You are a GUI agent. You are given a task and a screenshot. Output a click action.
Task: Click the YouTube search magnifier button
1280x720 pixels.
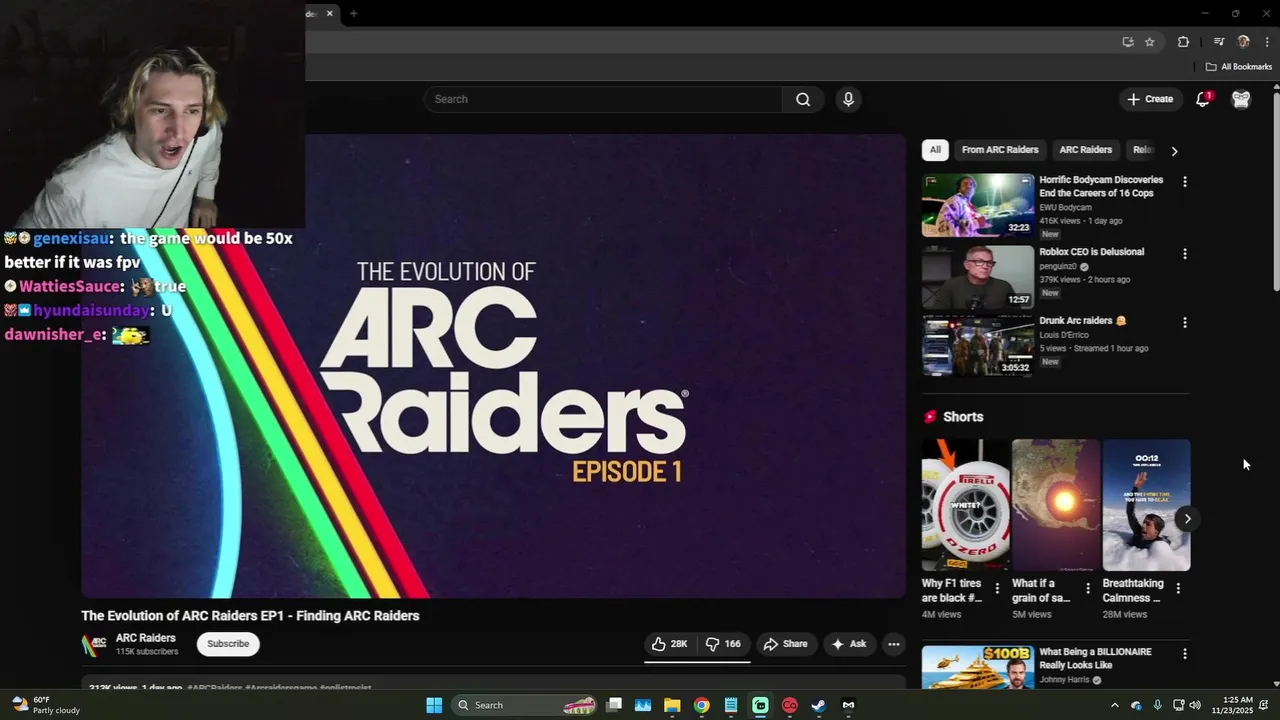pyautogui.click(x=803, y=99)
